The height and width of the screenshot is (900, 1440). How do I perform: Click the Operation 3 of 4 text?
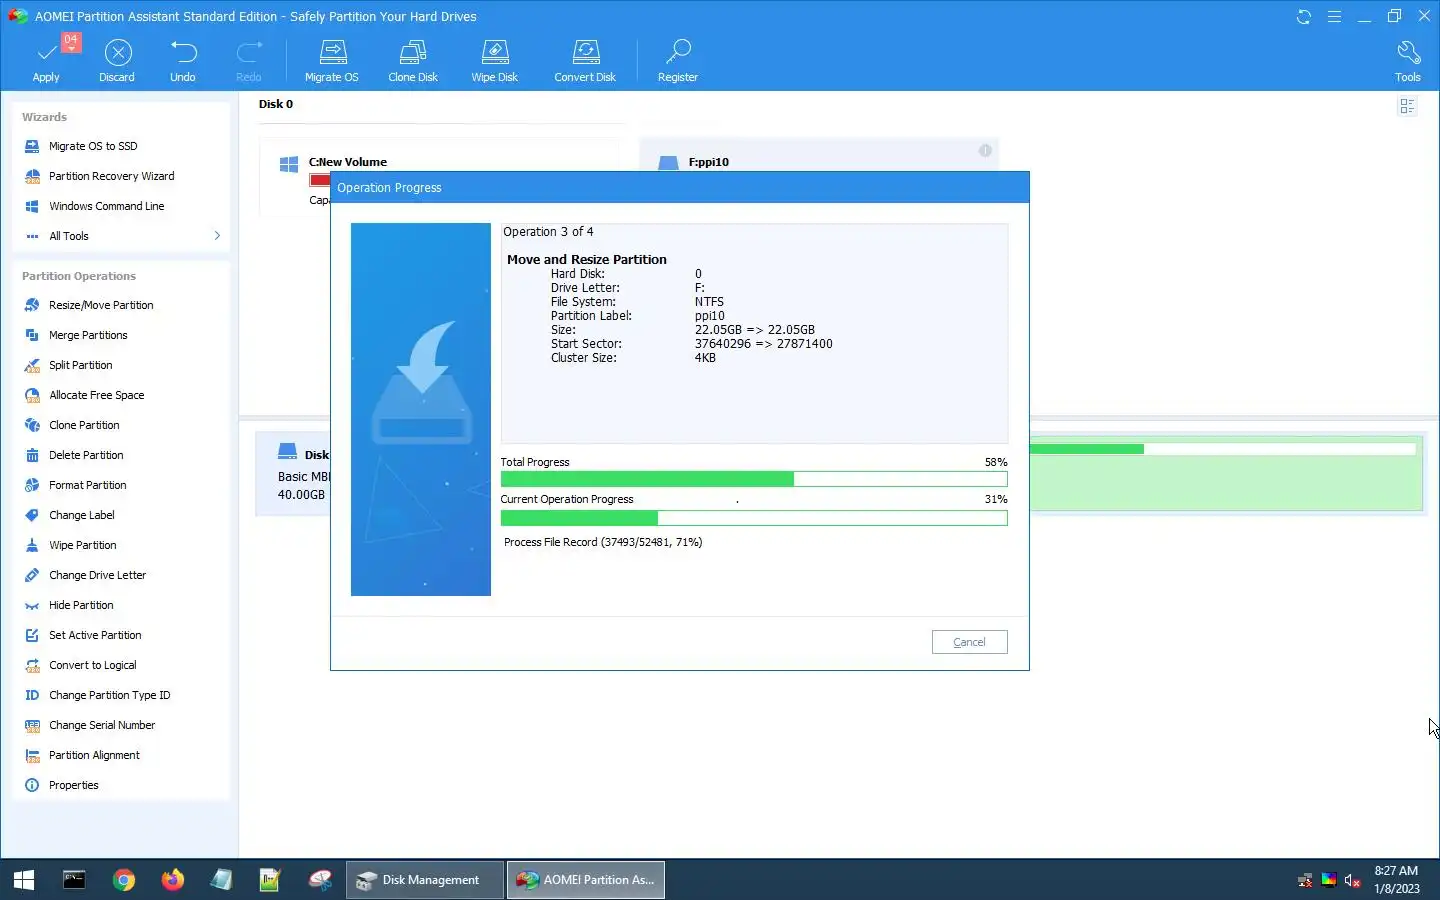[x=548, y=232]
